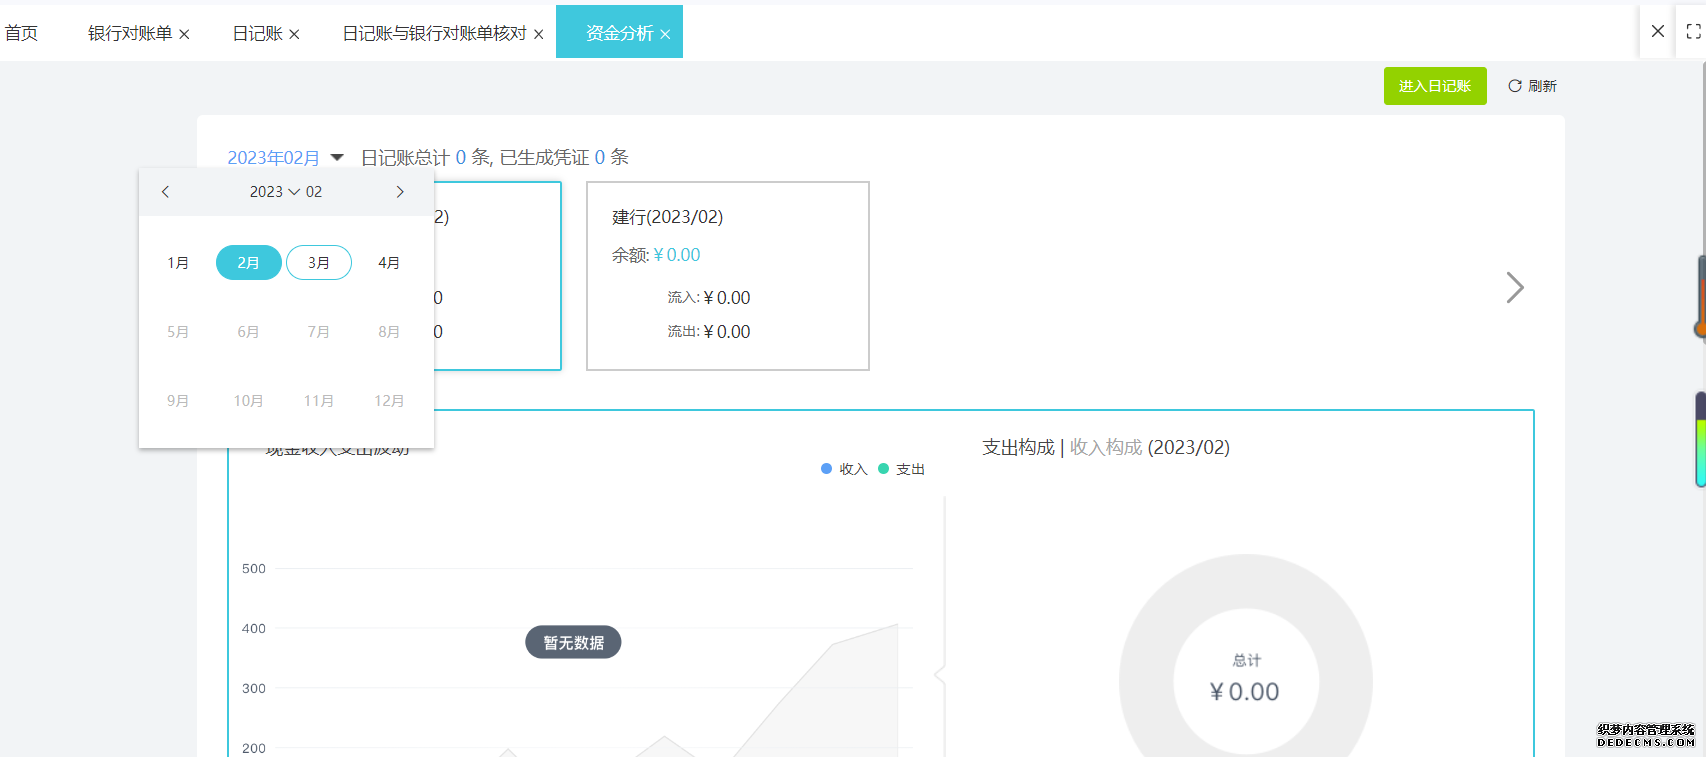This screenshot has width=1706, height=757.
Task: Switch to 收入构成 view
Action: click(x=1106, y=447)
